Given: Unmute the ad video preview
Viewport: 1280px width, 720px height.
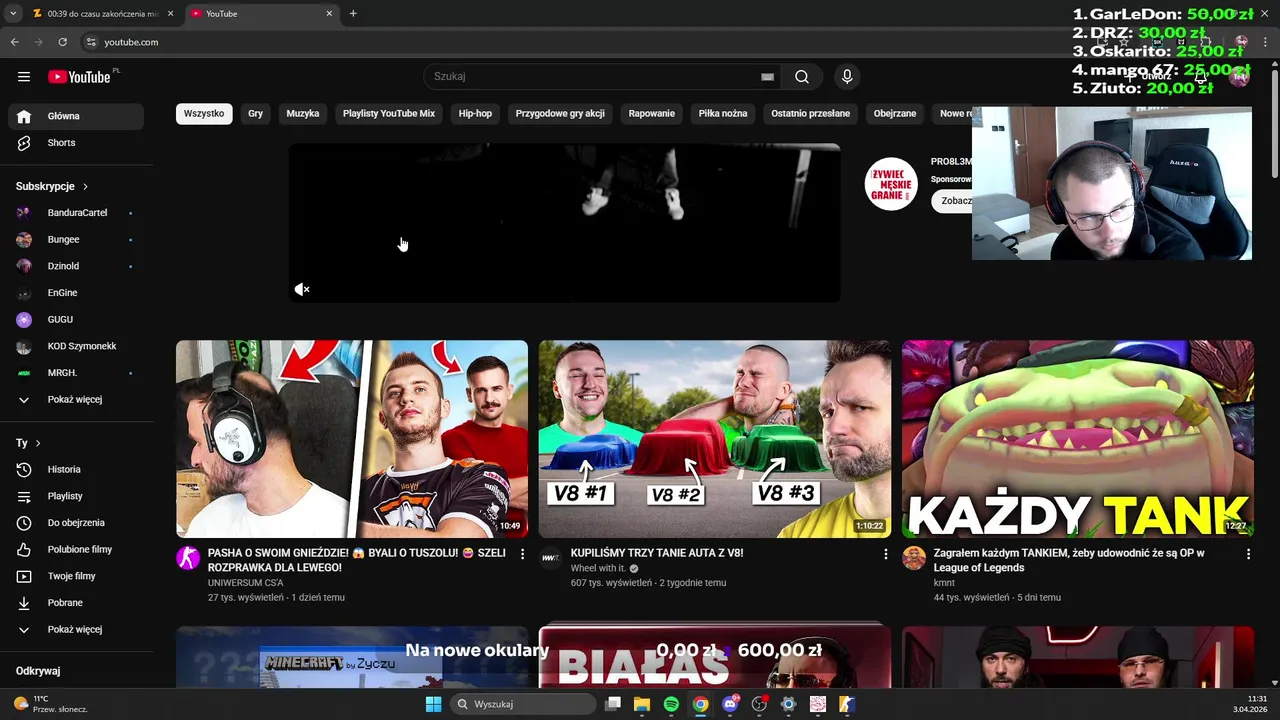Looking at the screenshot, I should tap(302, 290).
